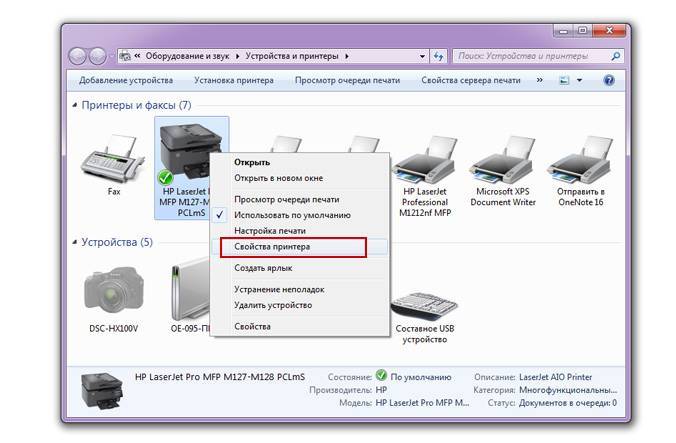Select the Fax printer icon

(x=113, y=159)
